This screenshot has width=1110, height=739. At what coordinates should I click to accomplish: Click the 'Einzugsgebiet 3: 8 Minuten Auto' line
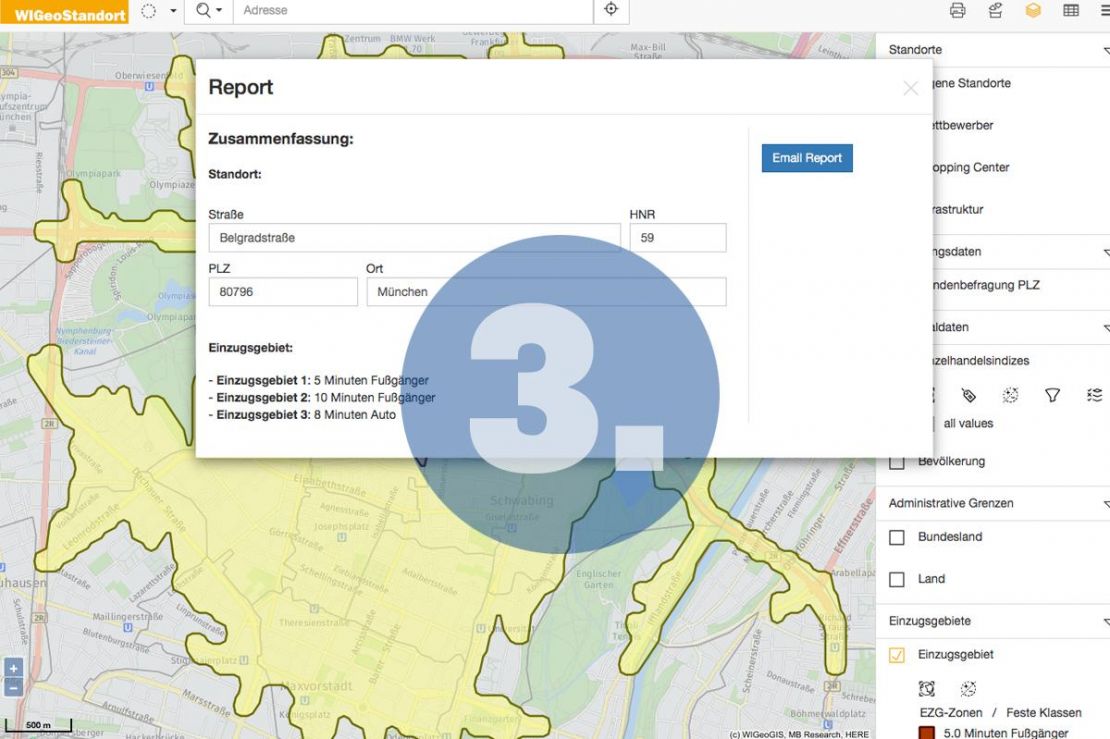click(x=302, y=415)
